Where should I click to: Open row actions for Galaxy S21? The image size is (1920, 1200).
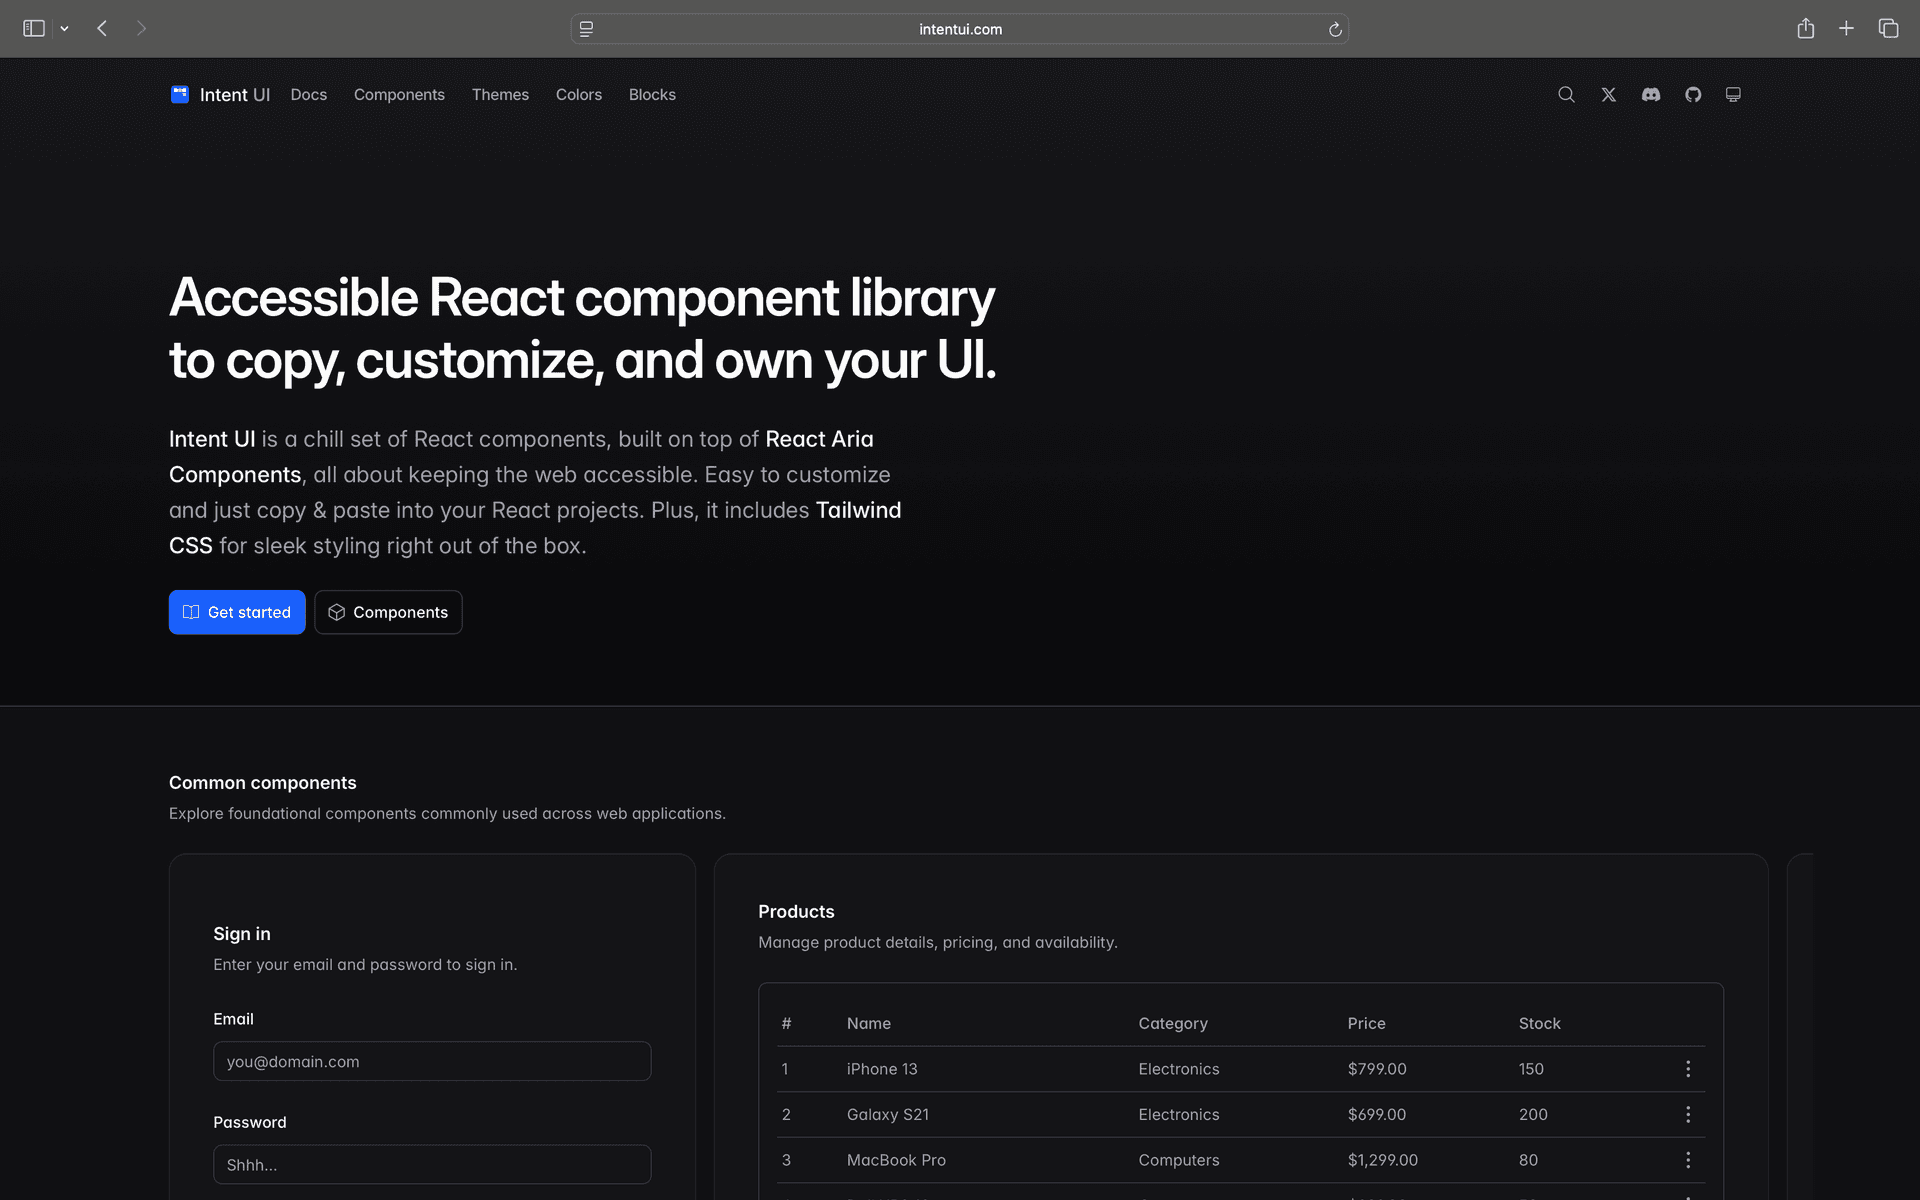click(x=1688, y=1114)
